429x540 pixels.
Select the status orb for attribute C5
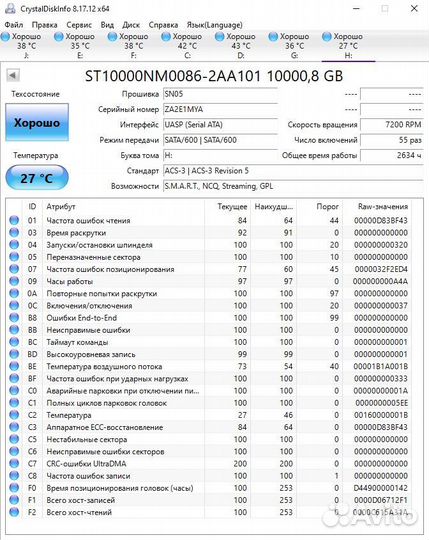click(14, 439)
